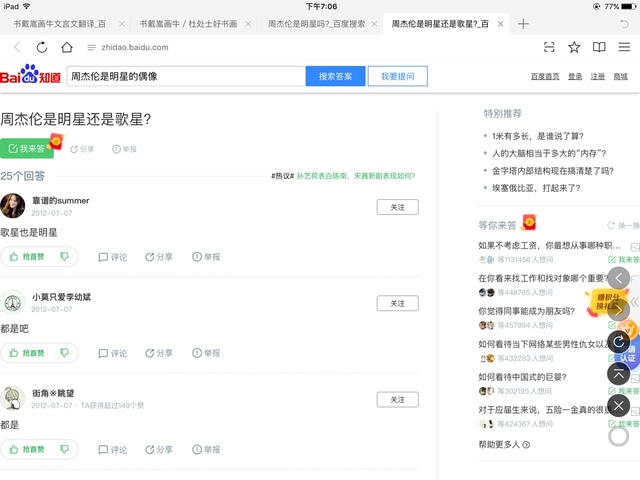
Task: Upvote 街角※眺望's answer with 抢首赞
Action: (x=27, y=449)
